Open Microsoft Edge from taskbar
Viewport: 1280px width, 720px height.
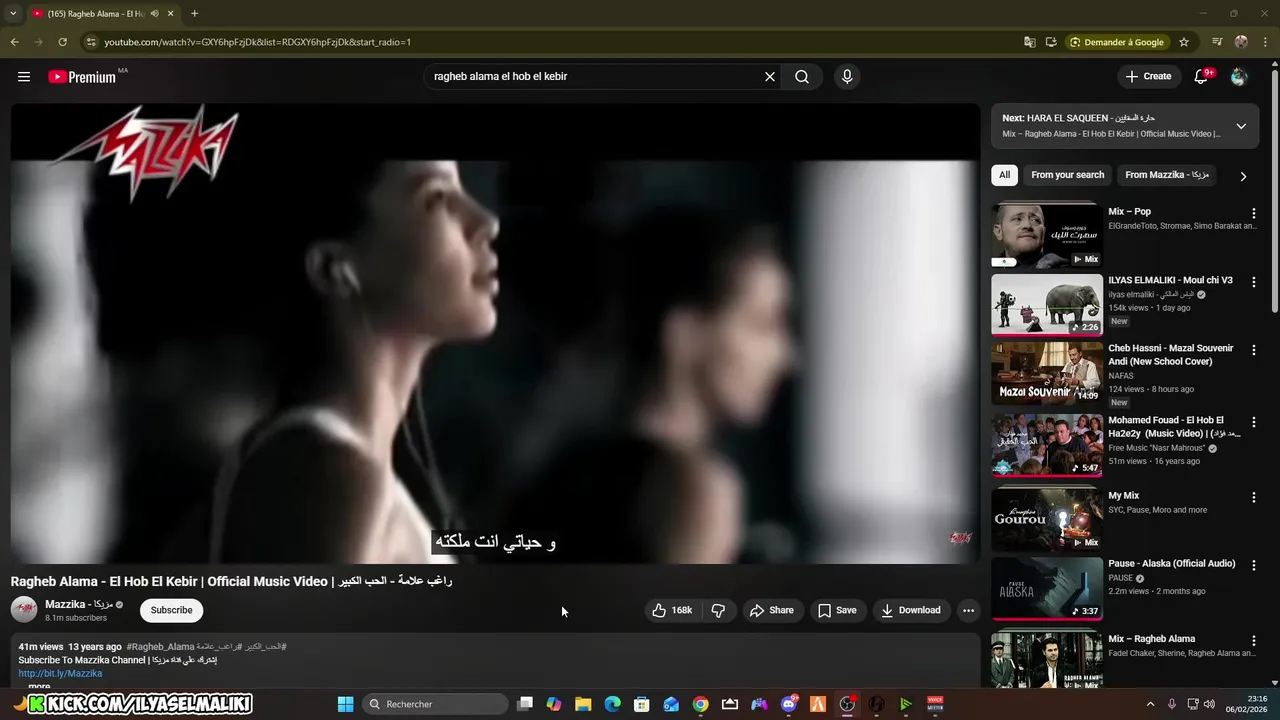tap(612, 704)
